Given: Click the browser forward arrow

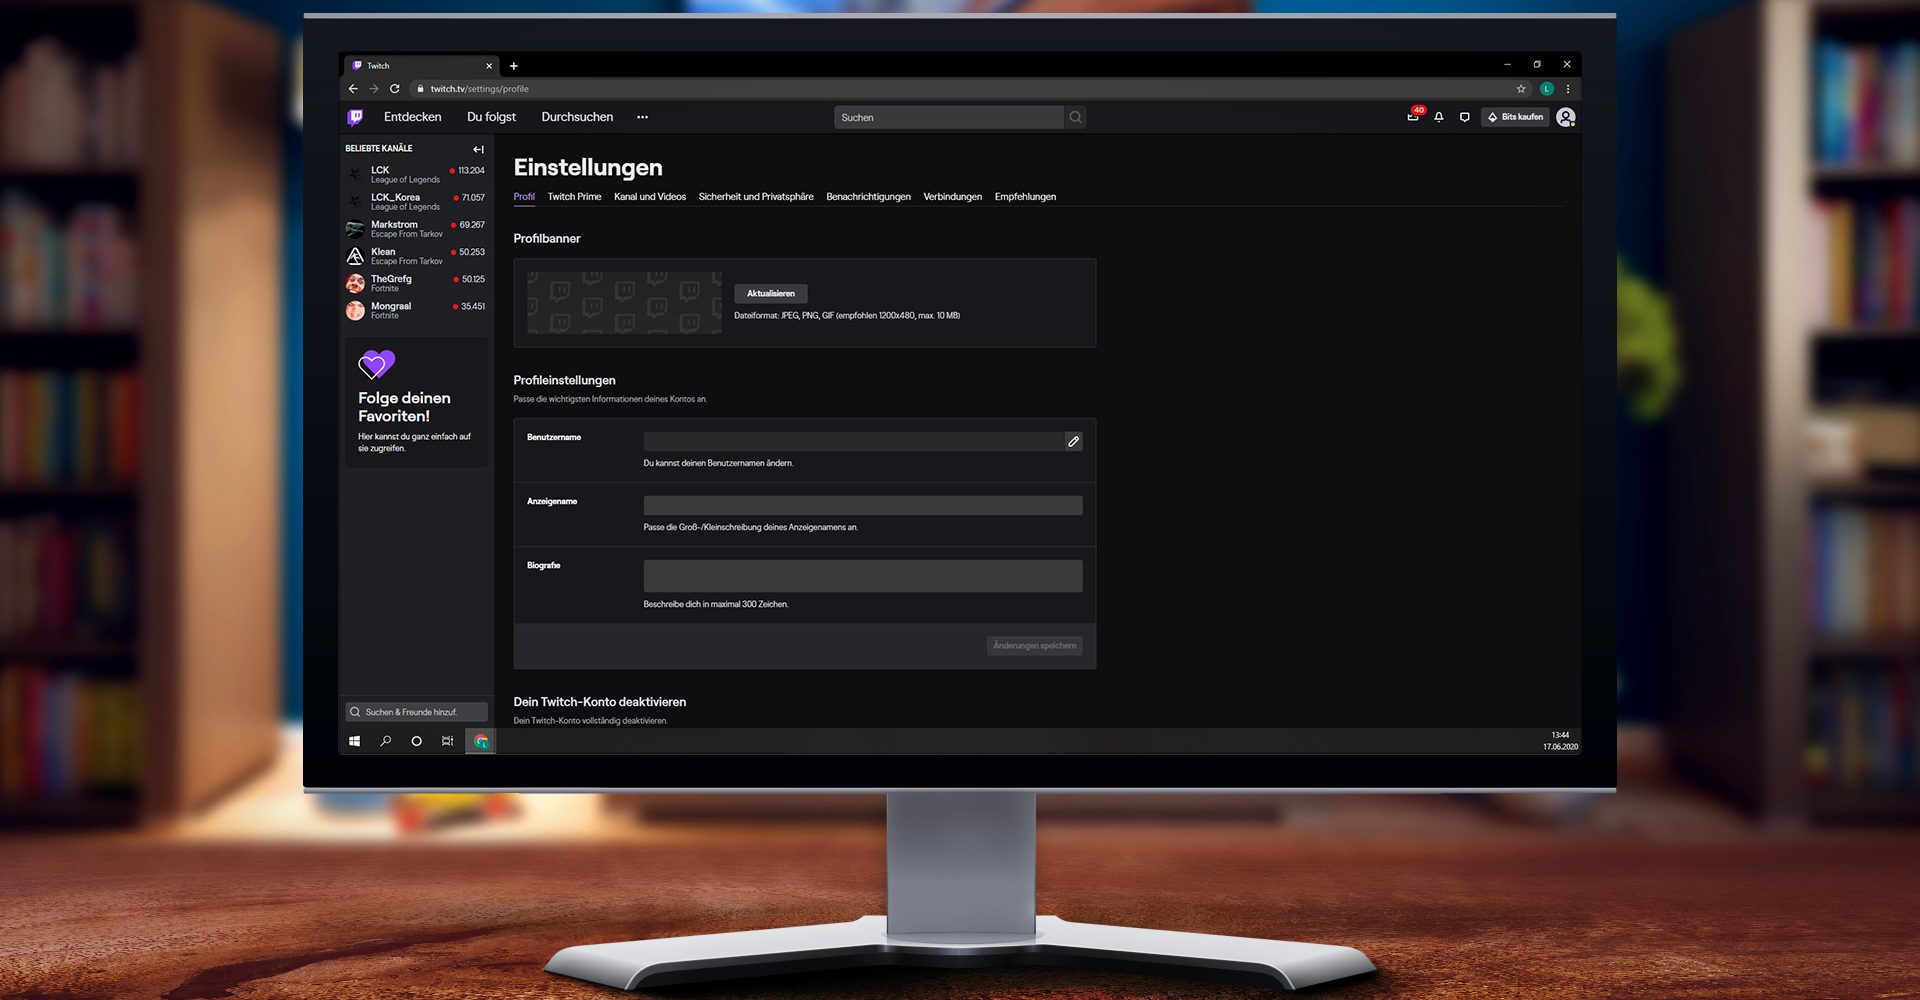Looking at the screenshot, I should 374,89.
